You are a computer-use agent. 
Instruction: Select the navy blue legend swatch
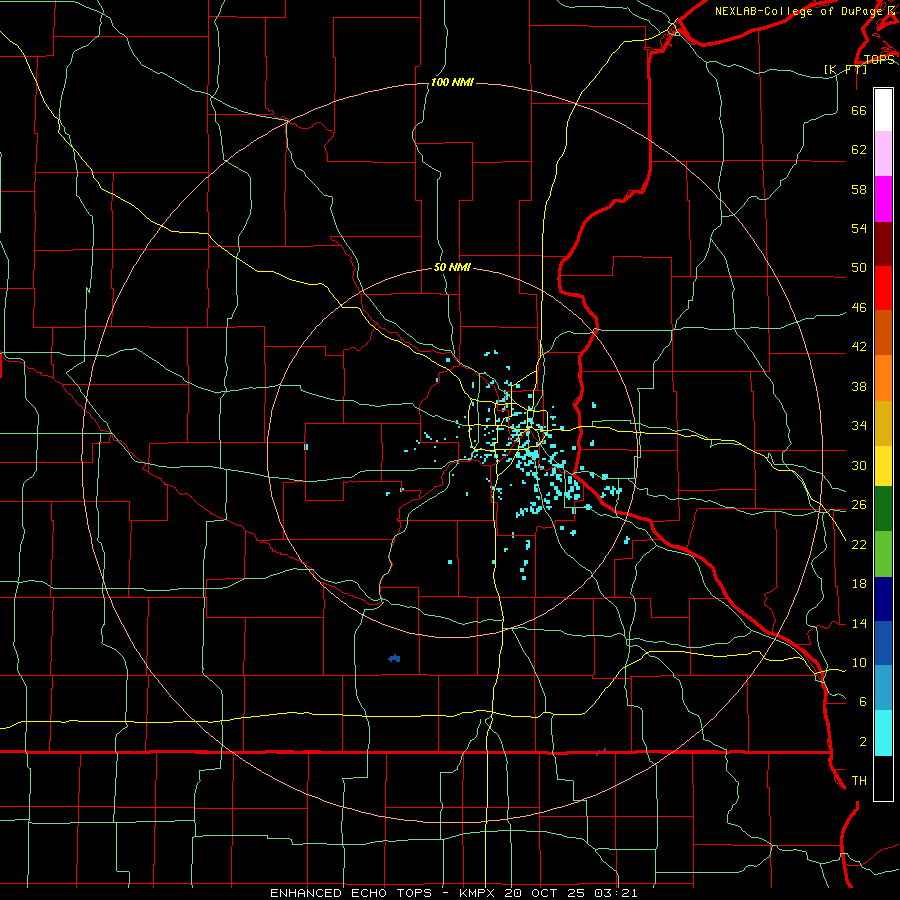pos(883,599)
